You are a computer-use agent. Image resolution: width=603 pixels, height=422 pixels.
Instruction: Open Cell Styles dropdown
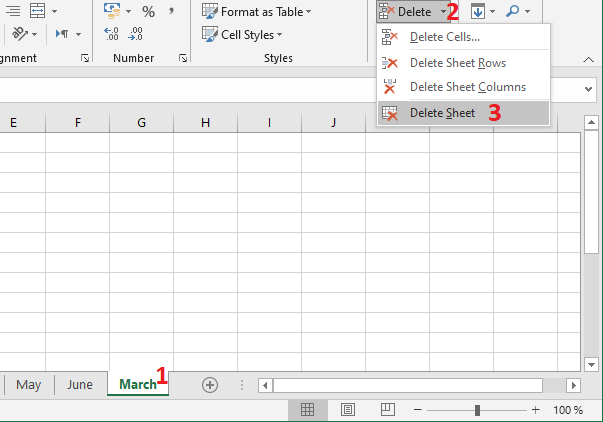242,35
